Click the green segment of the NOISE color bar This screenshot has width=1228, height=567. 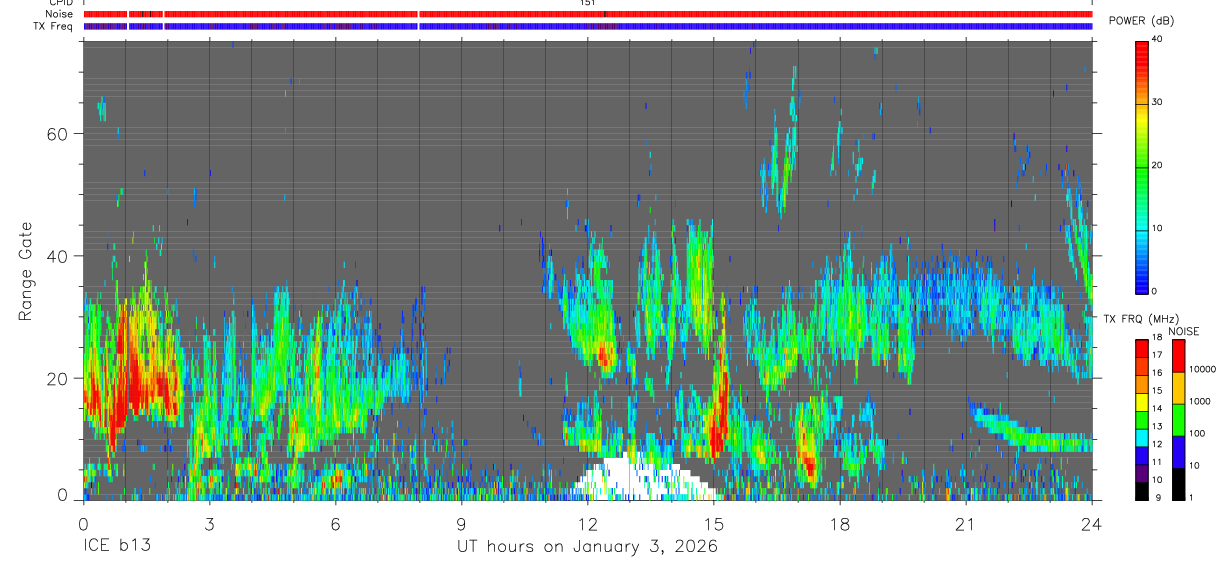pos(1178,419)
